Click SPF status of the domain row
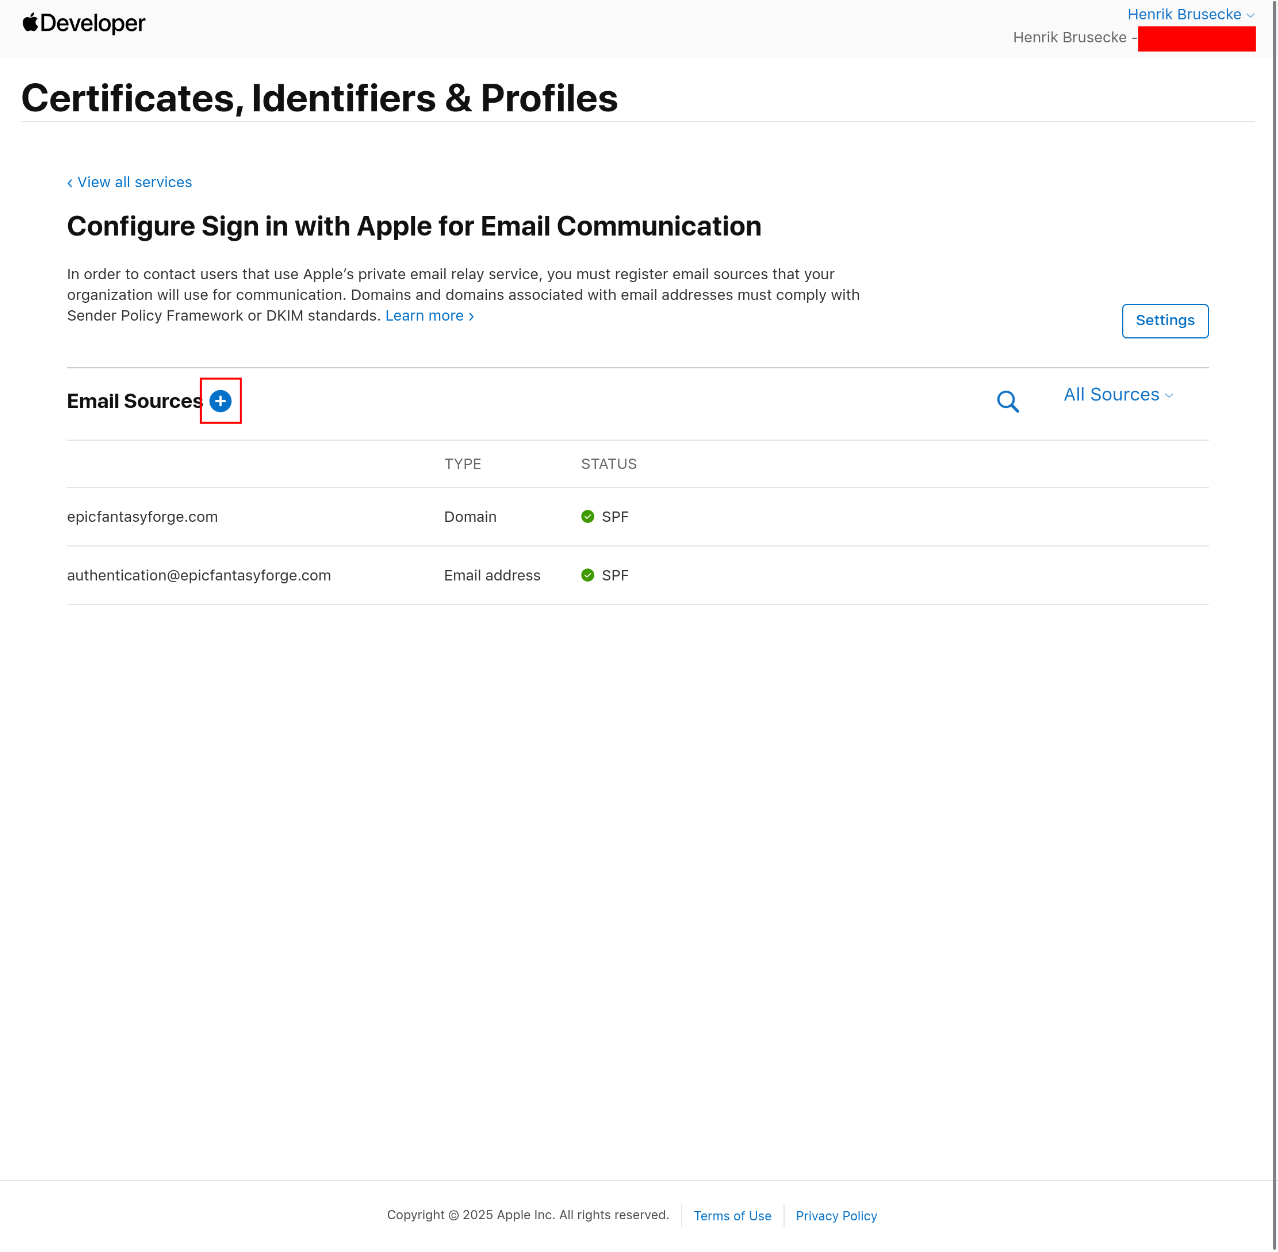The image size is (1278, 1252). pyautogui.click(x=615, y=517)
